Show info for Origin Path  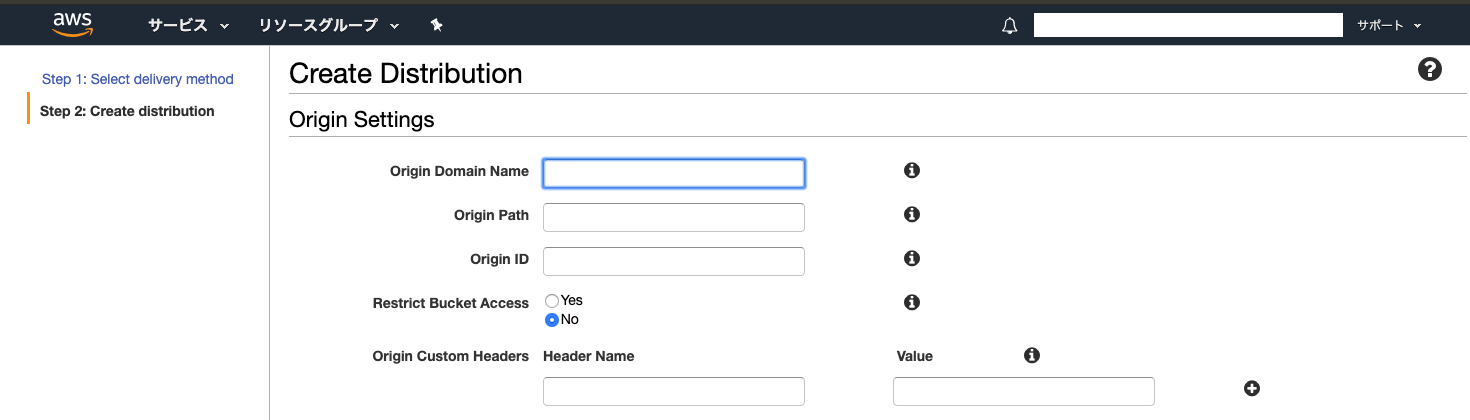pyautogui.click(x=911, y=215)
